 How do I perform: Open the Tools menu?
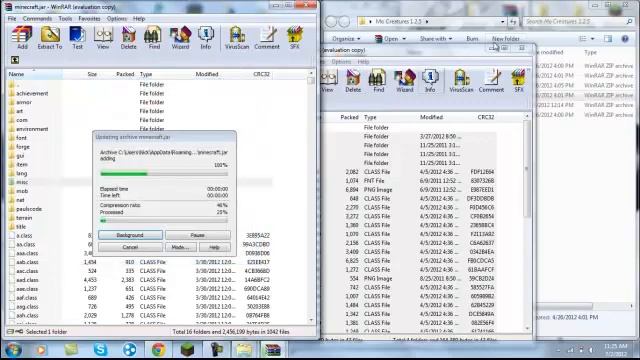[65, 18]
